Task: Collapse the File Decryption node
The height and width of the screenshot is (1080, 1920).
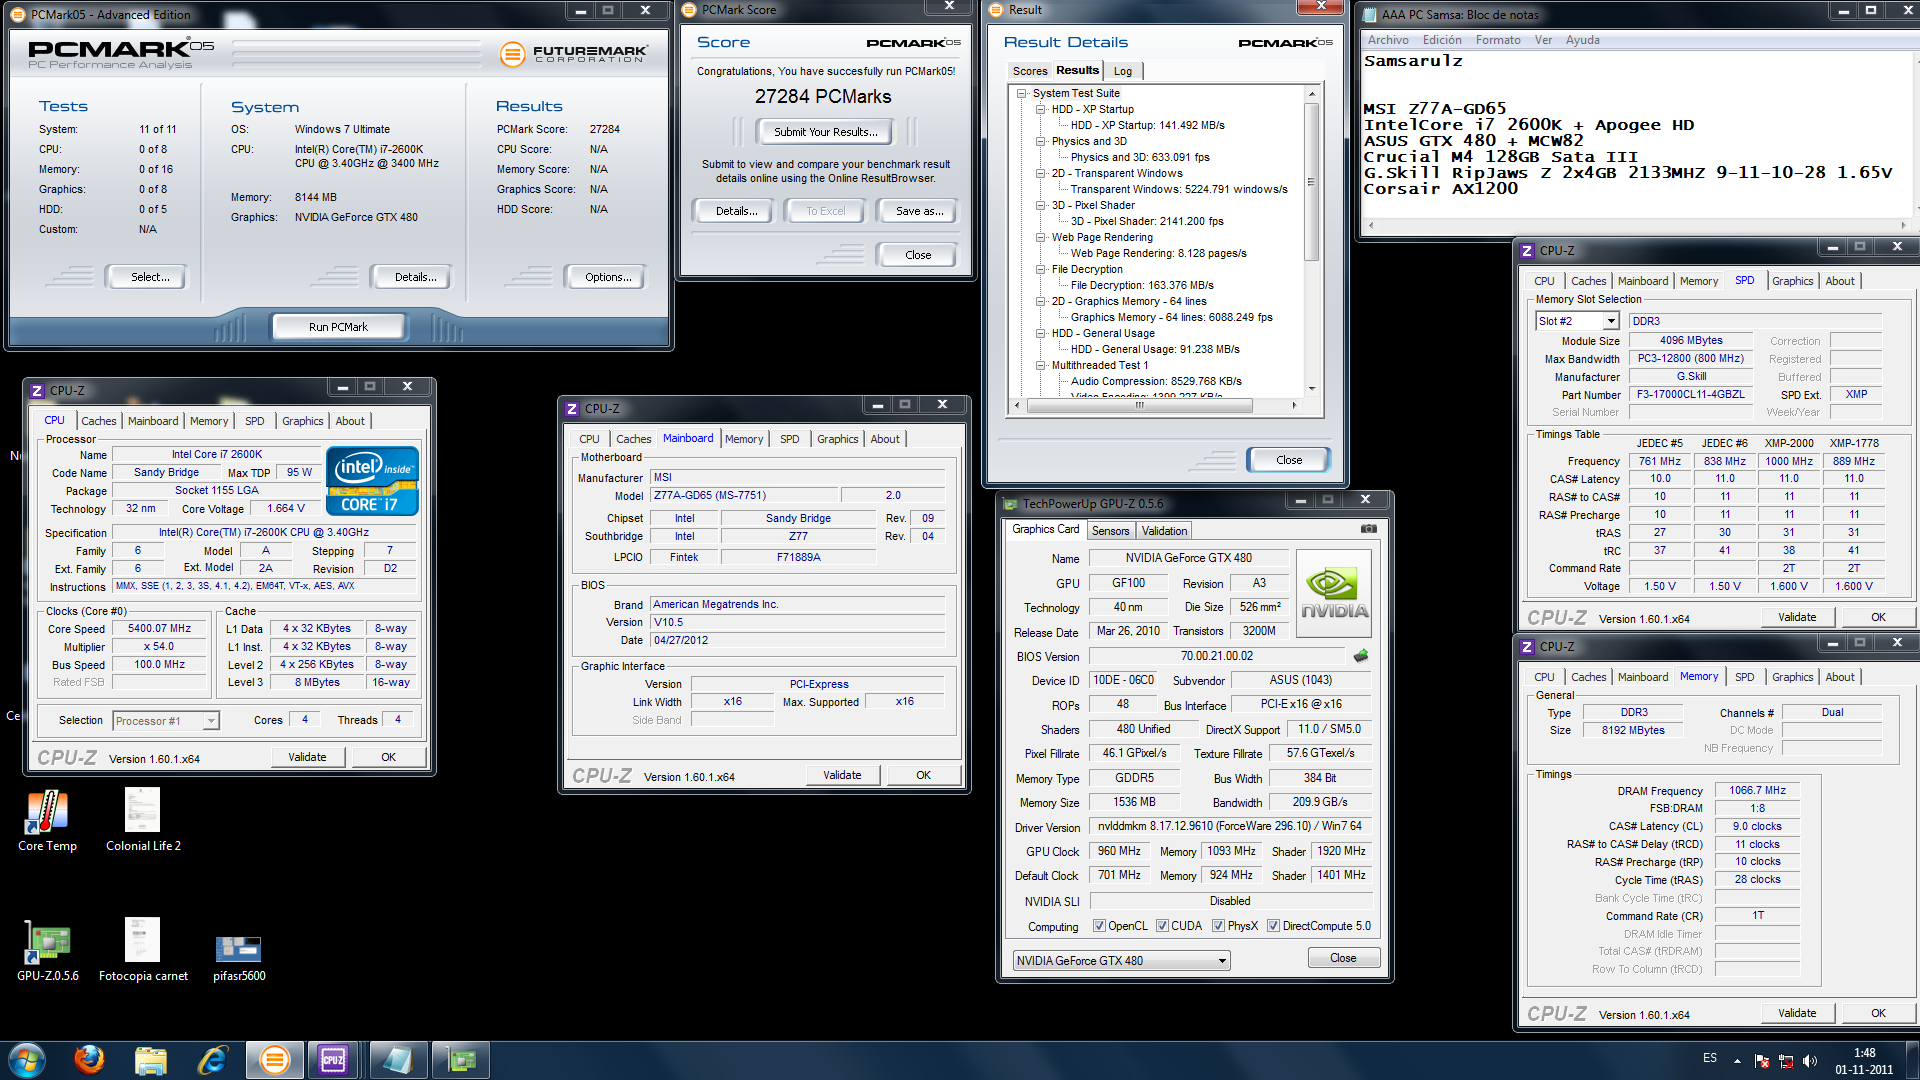Action: coord(1040,269)
